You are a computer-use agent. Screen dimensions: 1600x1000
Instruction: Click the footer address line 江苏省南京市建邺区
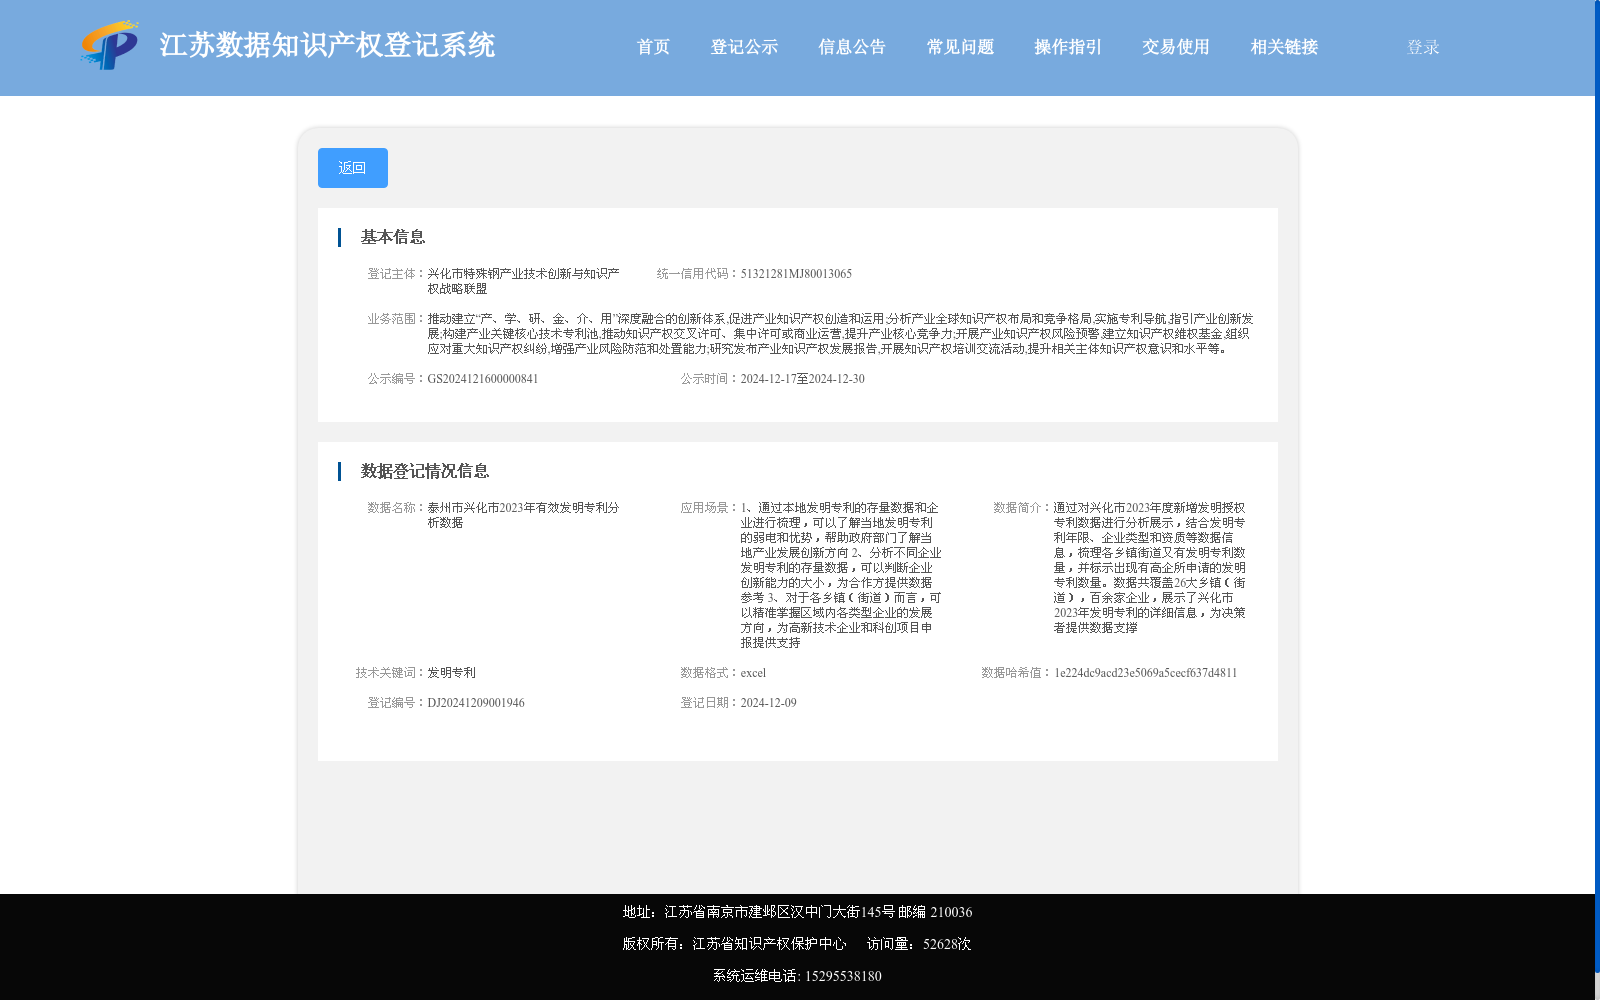(797, 912)
